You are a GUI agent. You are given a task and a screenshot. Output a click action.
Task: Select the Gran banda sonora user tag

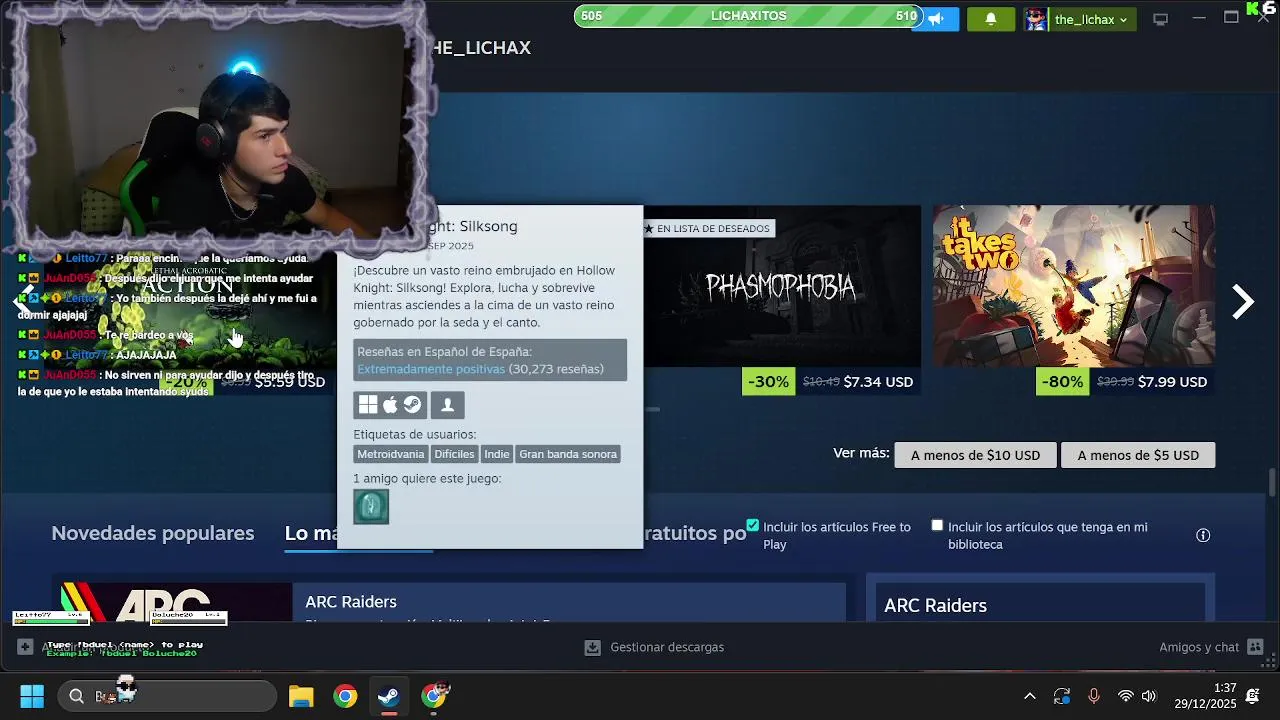pyautogui.click(x=568, y=454)
